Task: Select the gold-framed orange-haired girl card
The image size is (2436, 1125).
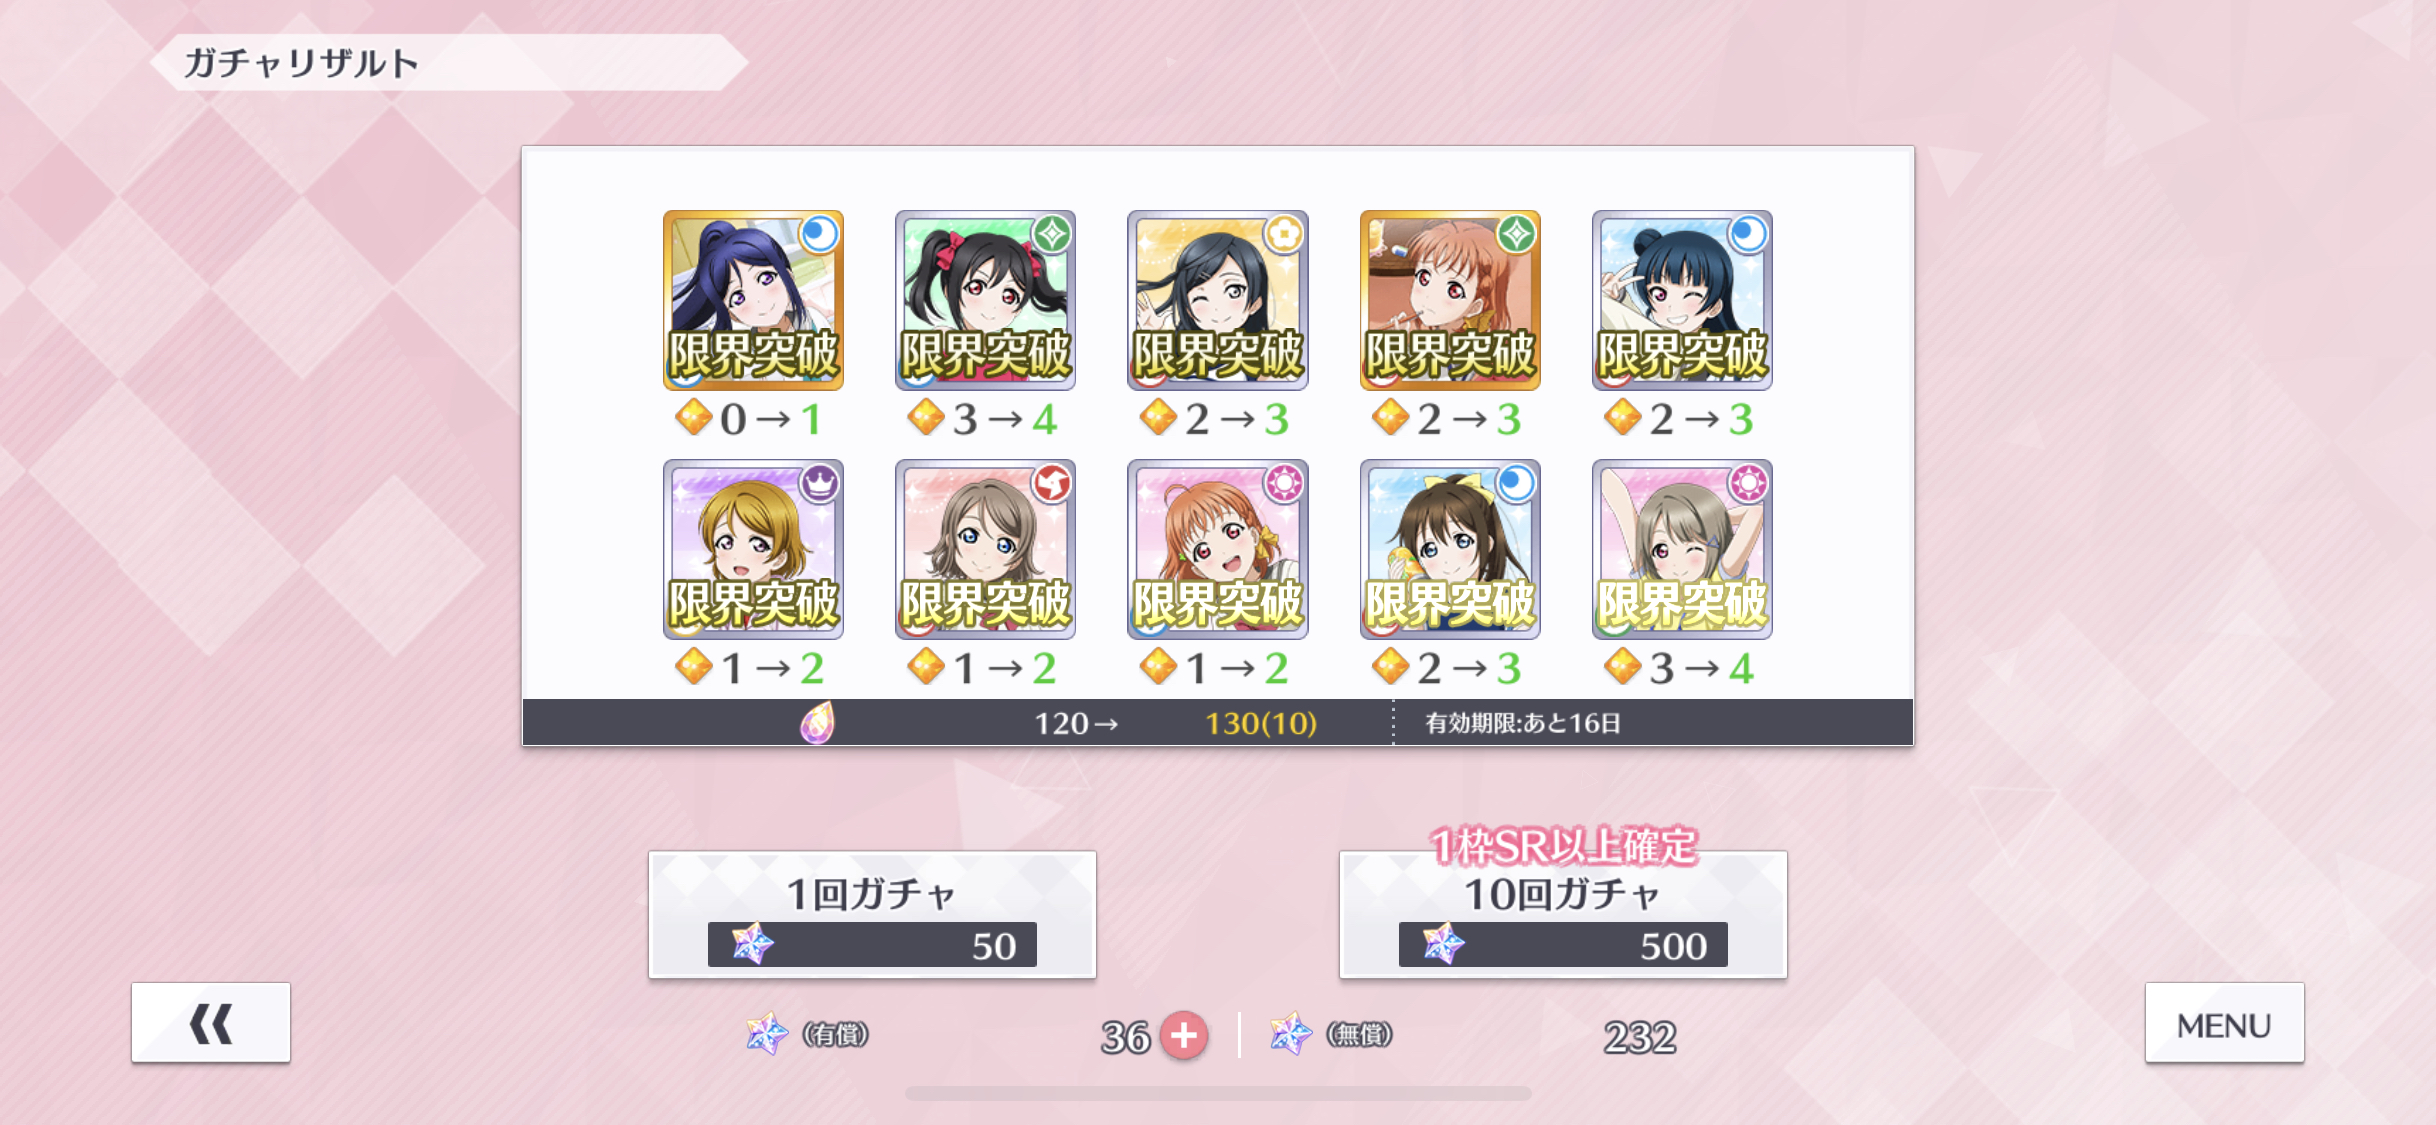Action: point(1450,300)
